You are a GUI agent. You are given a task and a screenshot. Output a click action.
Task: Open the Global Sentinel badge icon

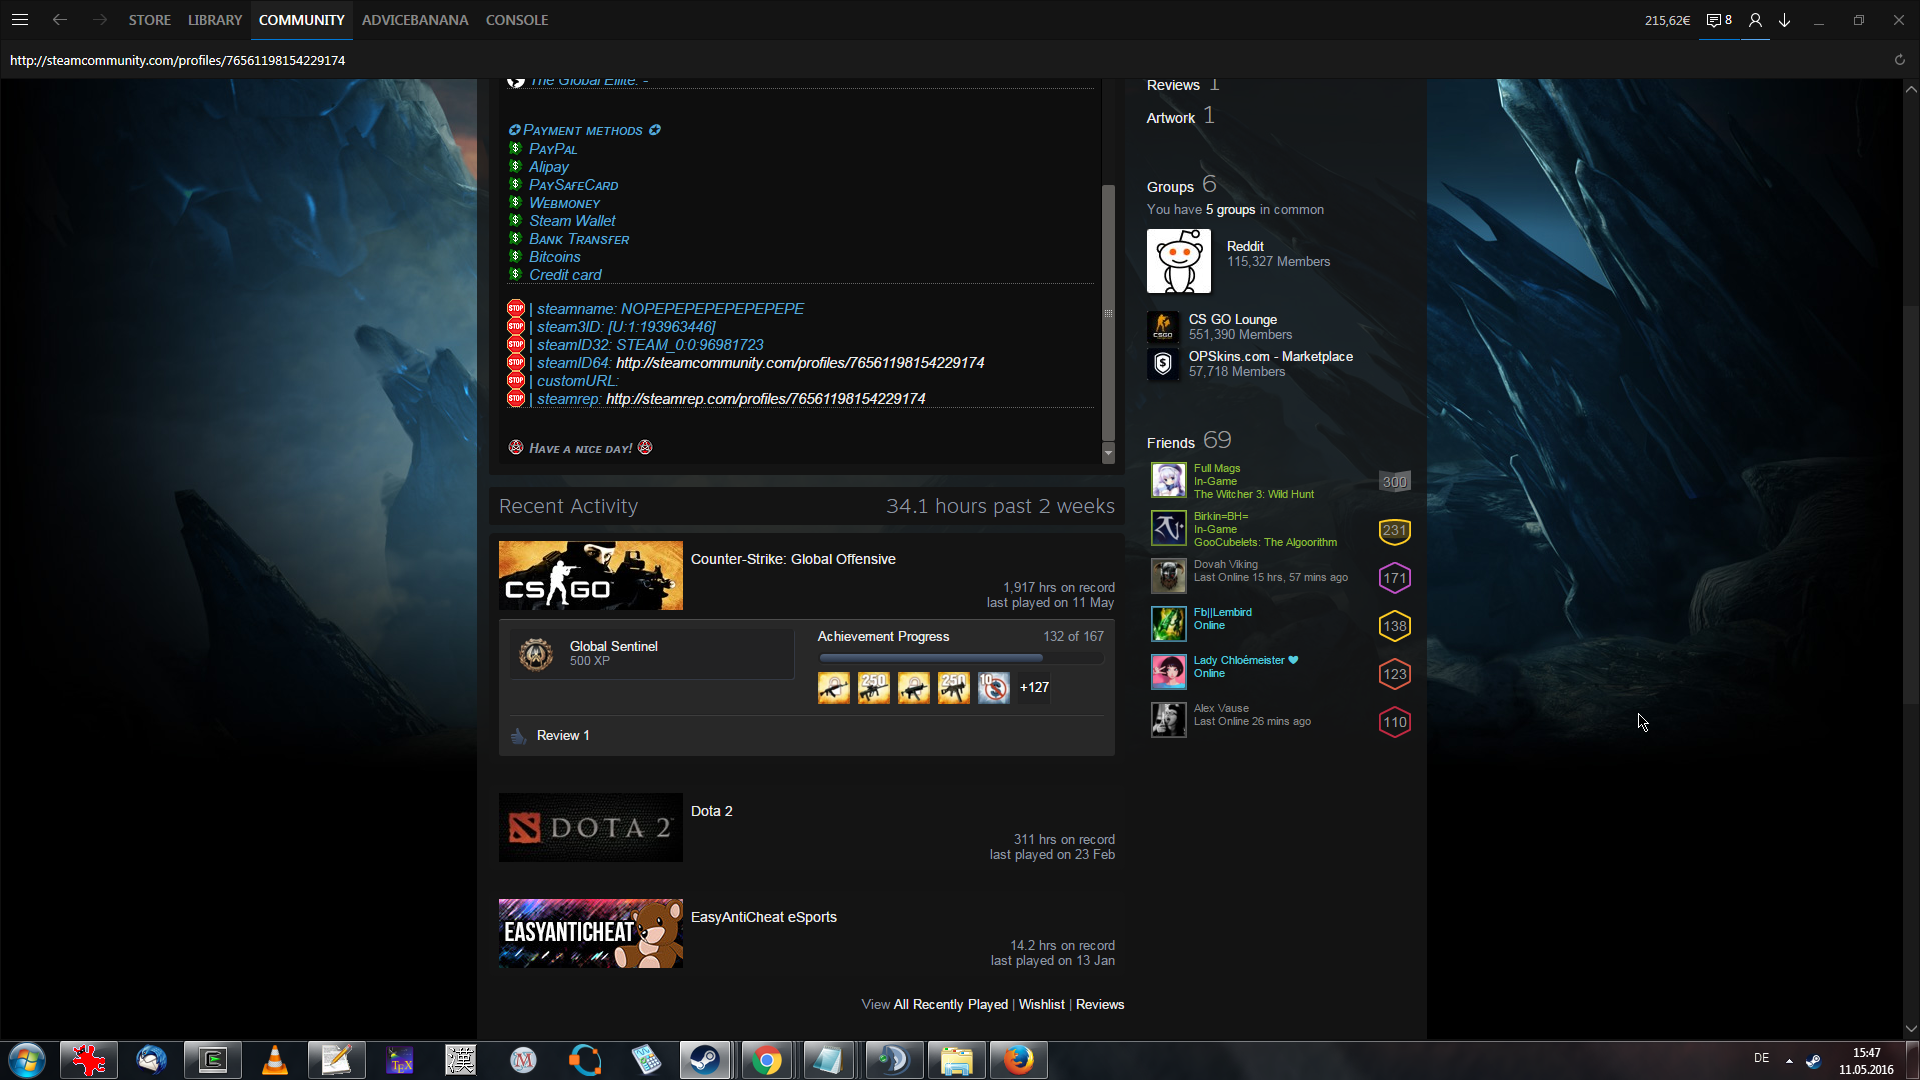[536, 654]
